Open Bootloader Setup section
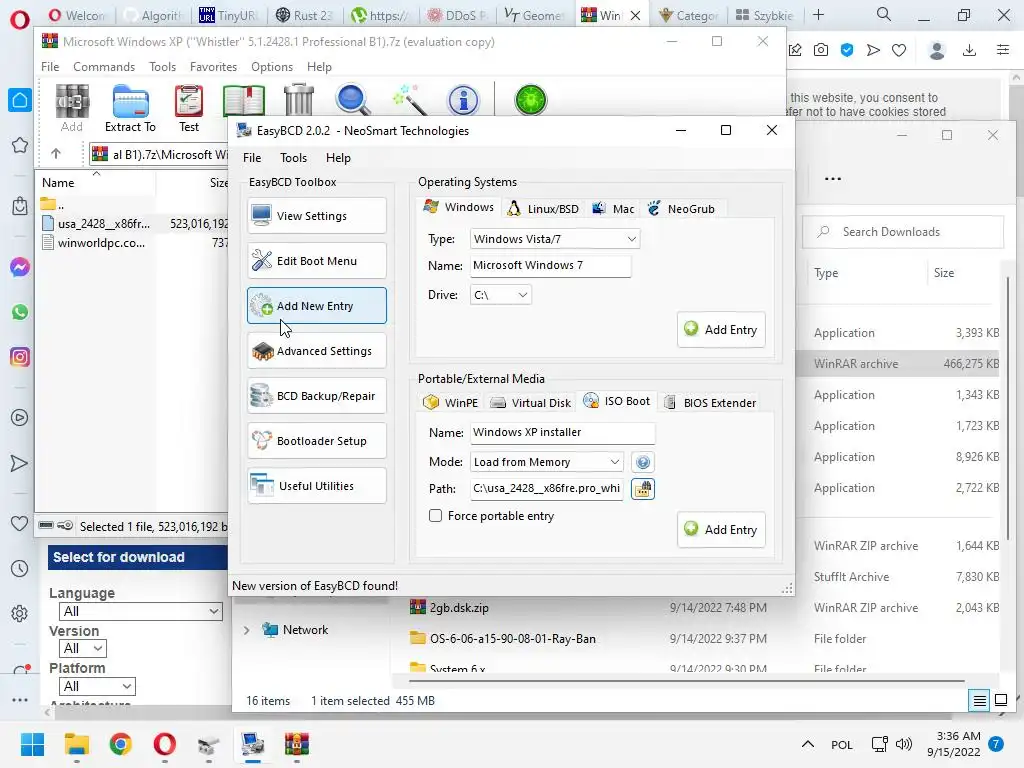Screen dimensions: 1024x768 click(317, 441)
